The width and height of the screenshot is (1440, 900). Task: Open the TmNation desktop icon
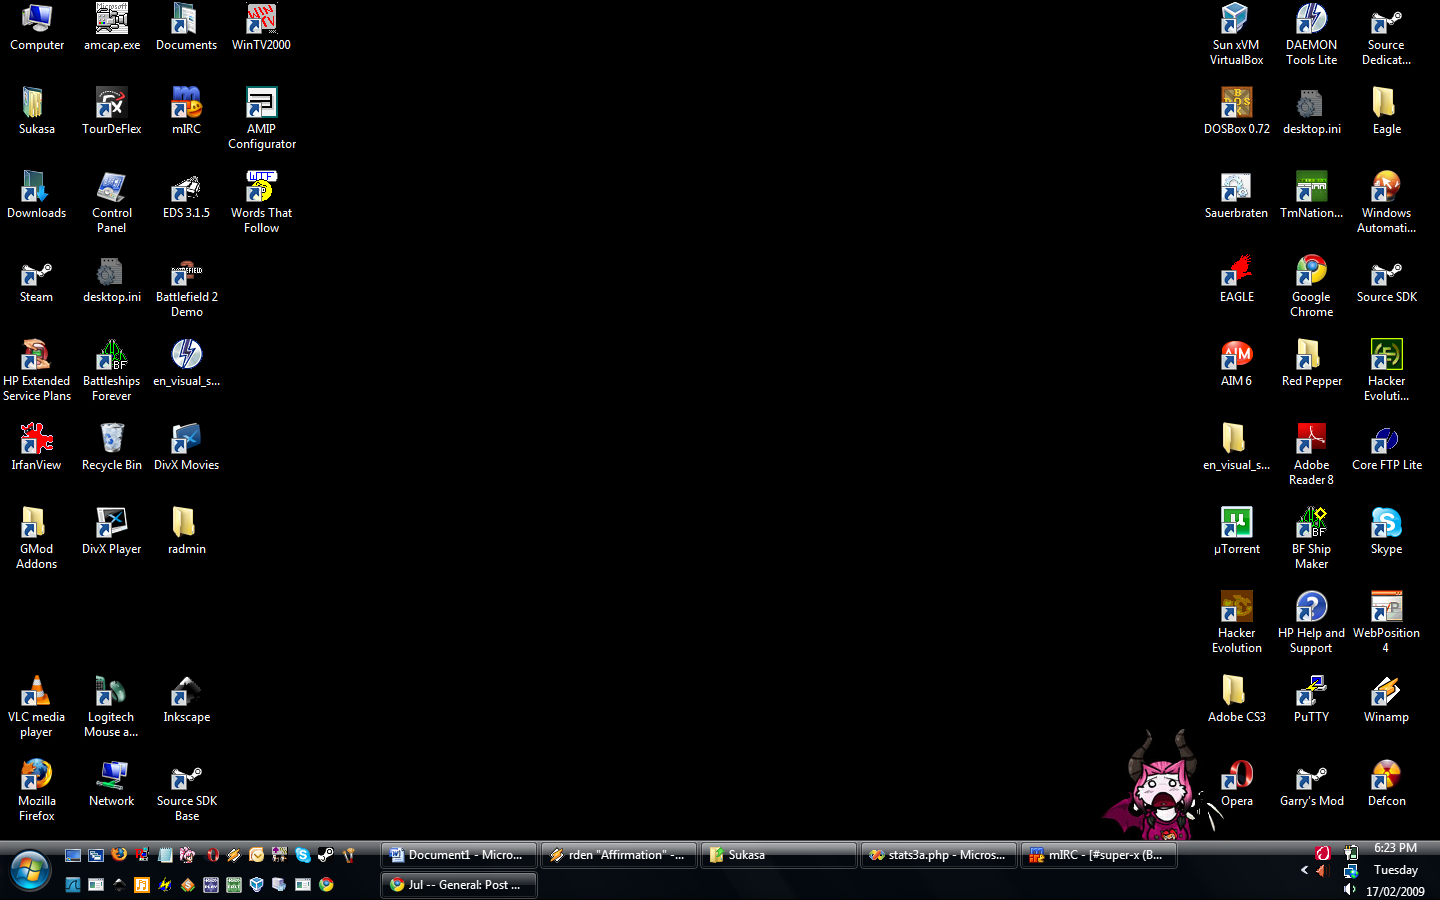click(x=1312, y=195)
